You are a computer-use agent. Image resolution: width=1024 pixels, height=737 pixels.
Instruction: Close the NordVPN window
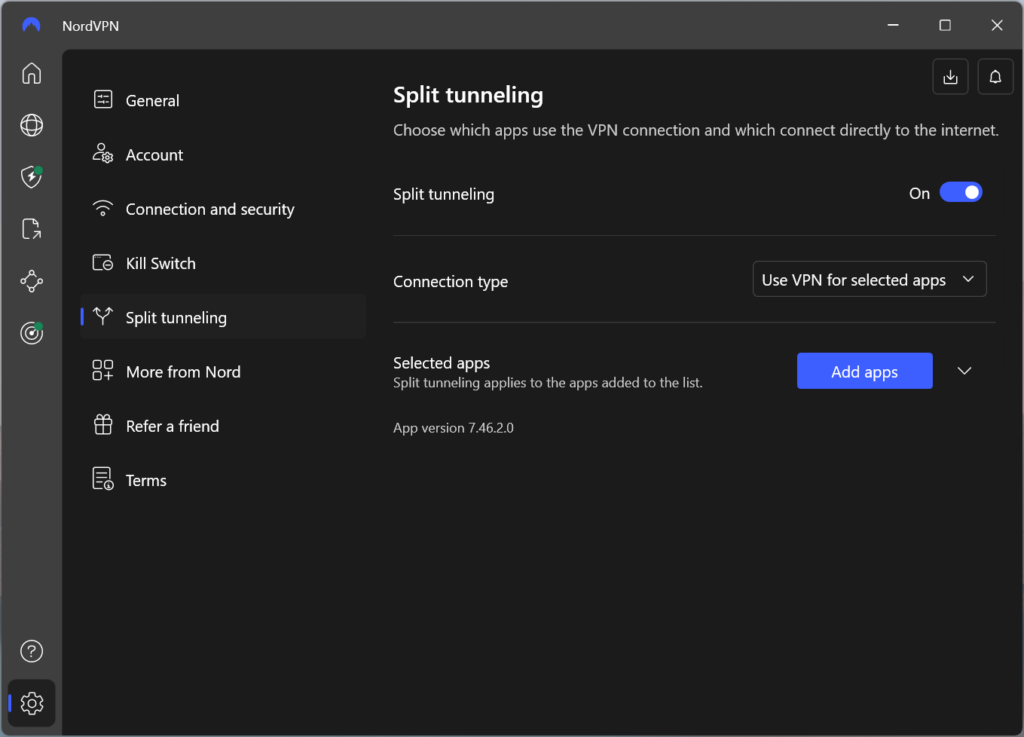point(997,25)
